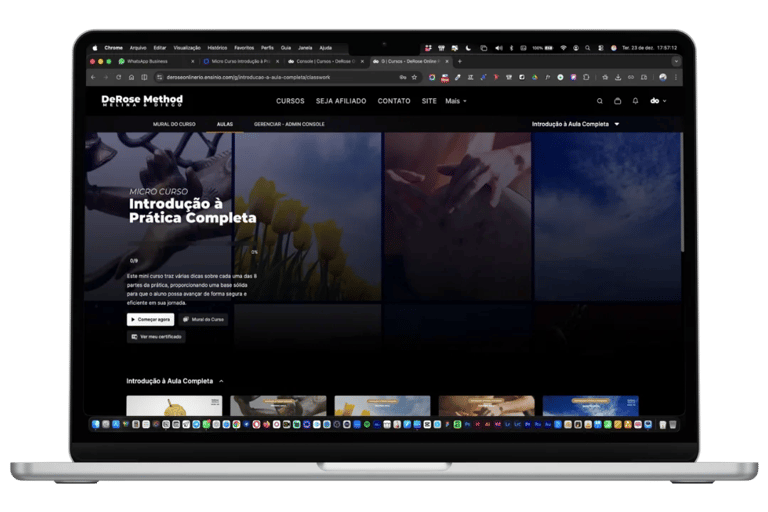Image resolution: width=768 pixels, height=512 pixels.
Task: Click the '0/9' progress text
Action: coord(134,261)
